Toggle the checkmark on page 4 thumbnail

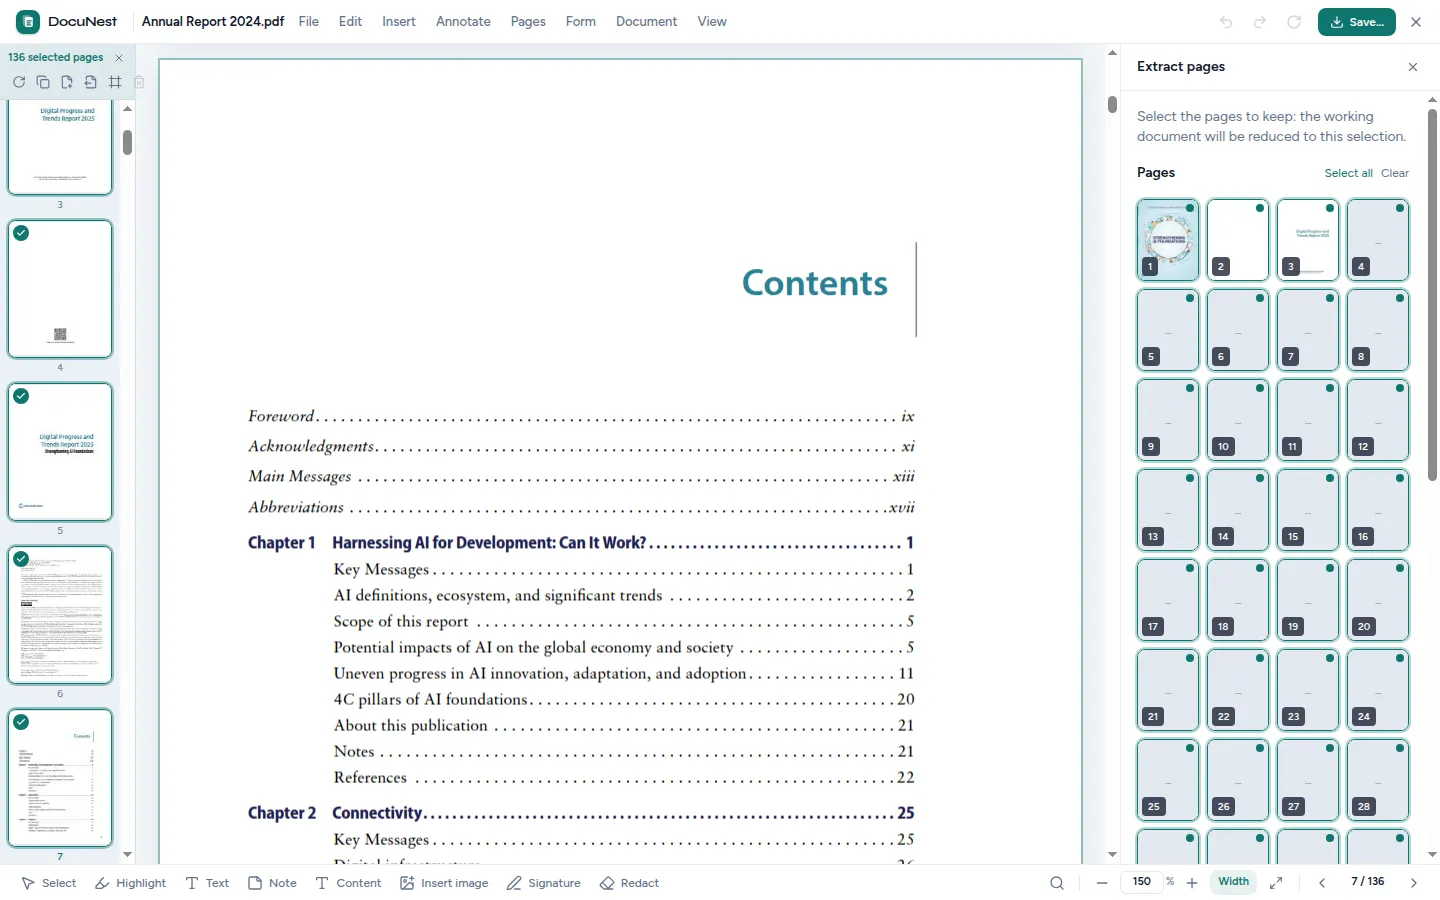pos(21,233)
